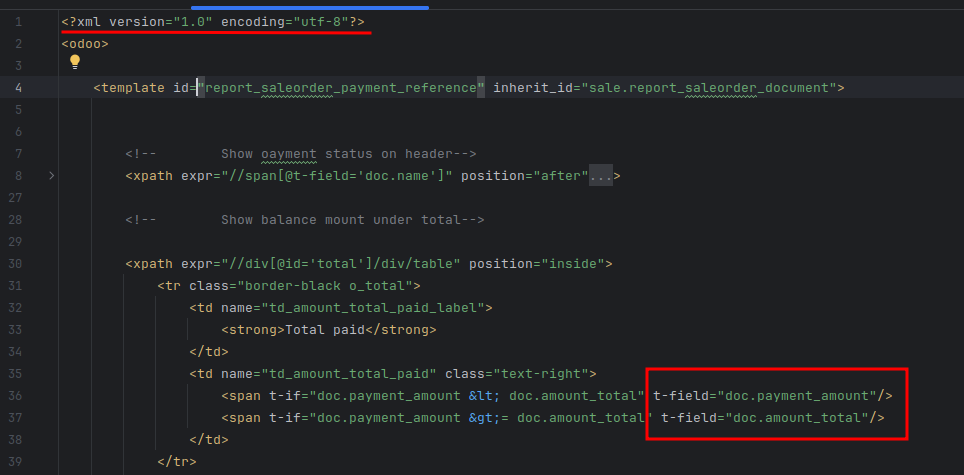This screenshot has height=475, width=964.
Task: Click the yellow lightbulb quick-fix icon
Action: click(x=74, y=61)
